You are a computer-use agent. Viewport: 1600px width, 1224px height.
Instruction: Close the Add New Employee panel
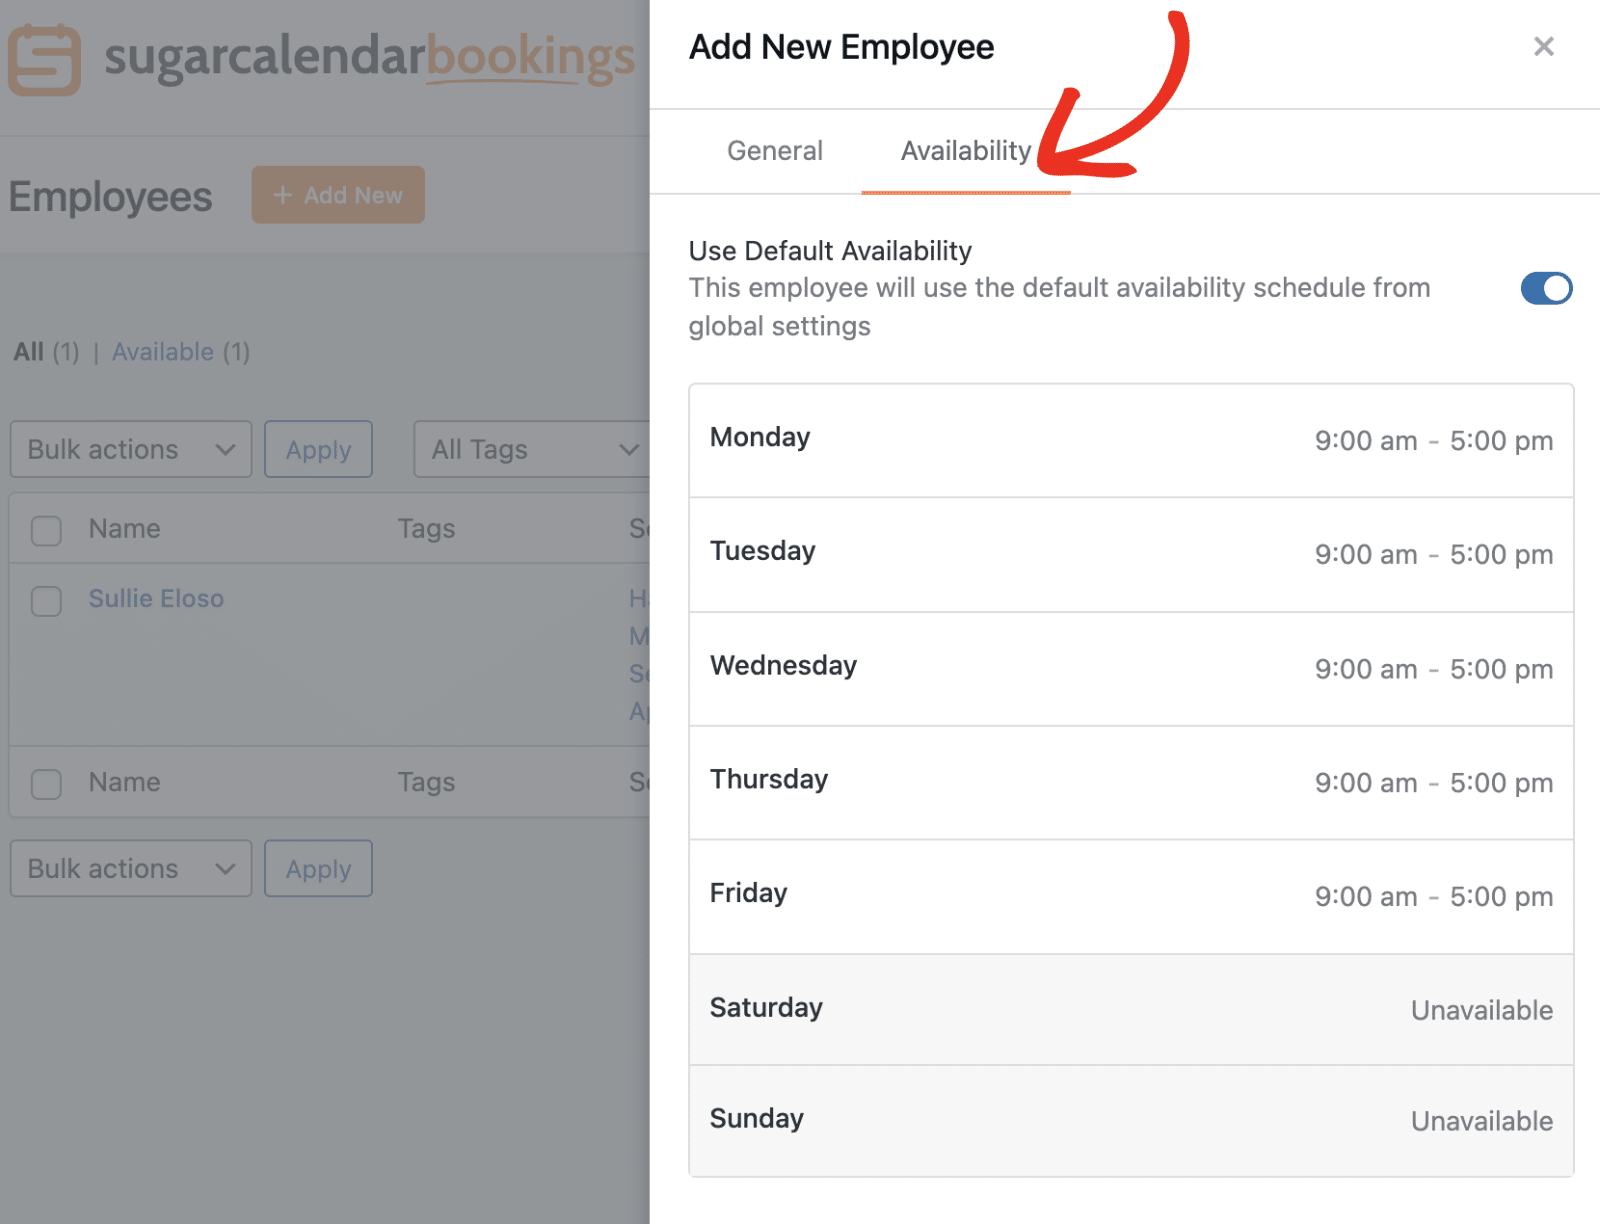(x=1544, y=46)
